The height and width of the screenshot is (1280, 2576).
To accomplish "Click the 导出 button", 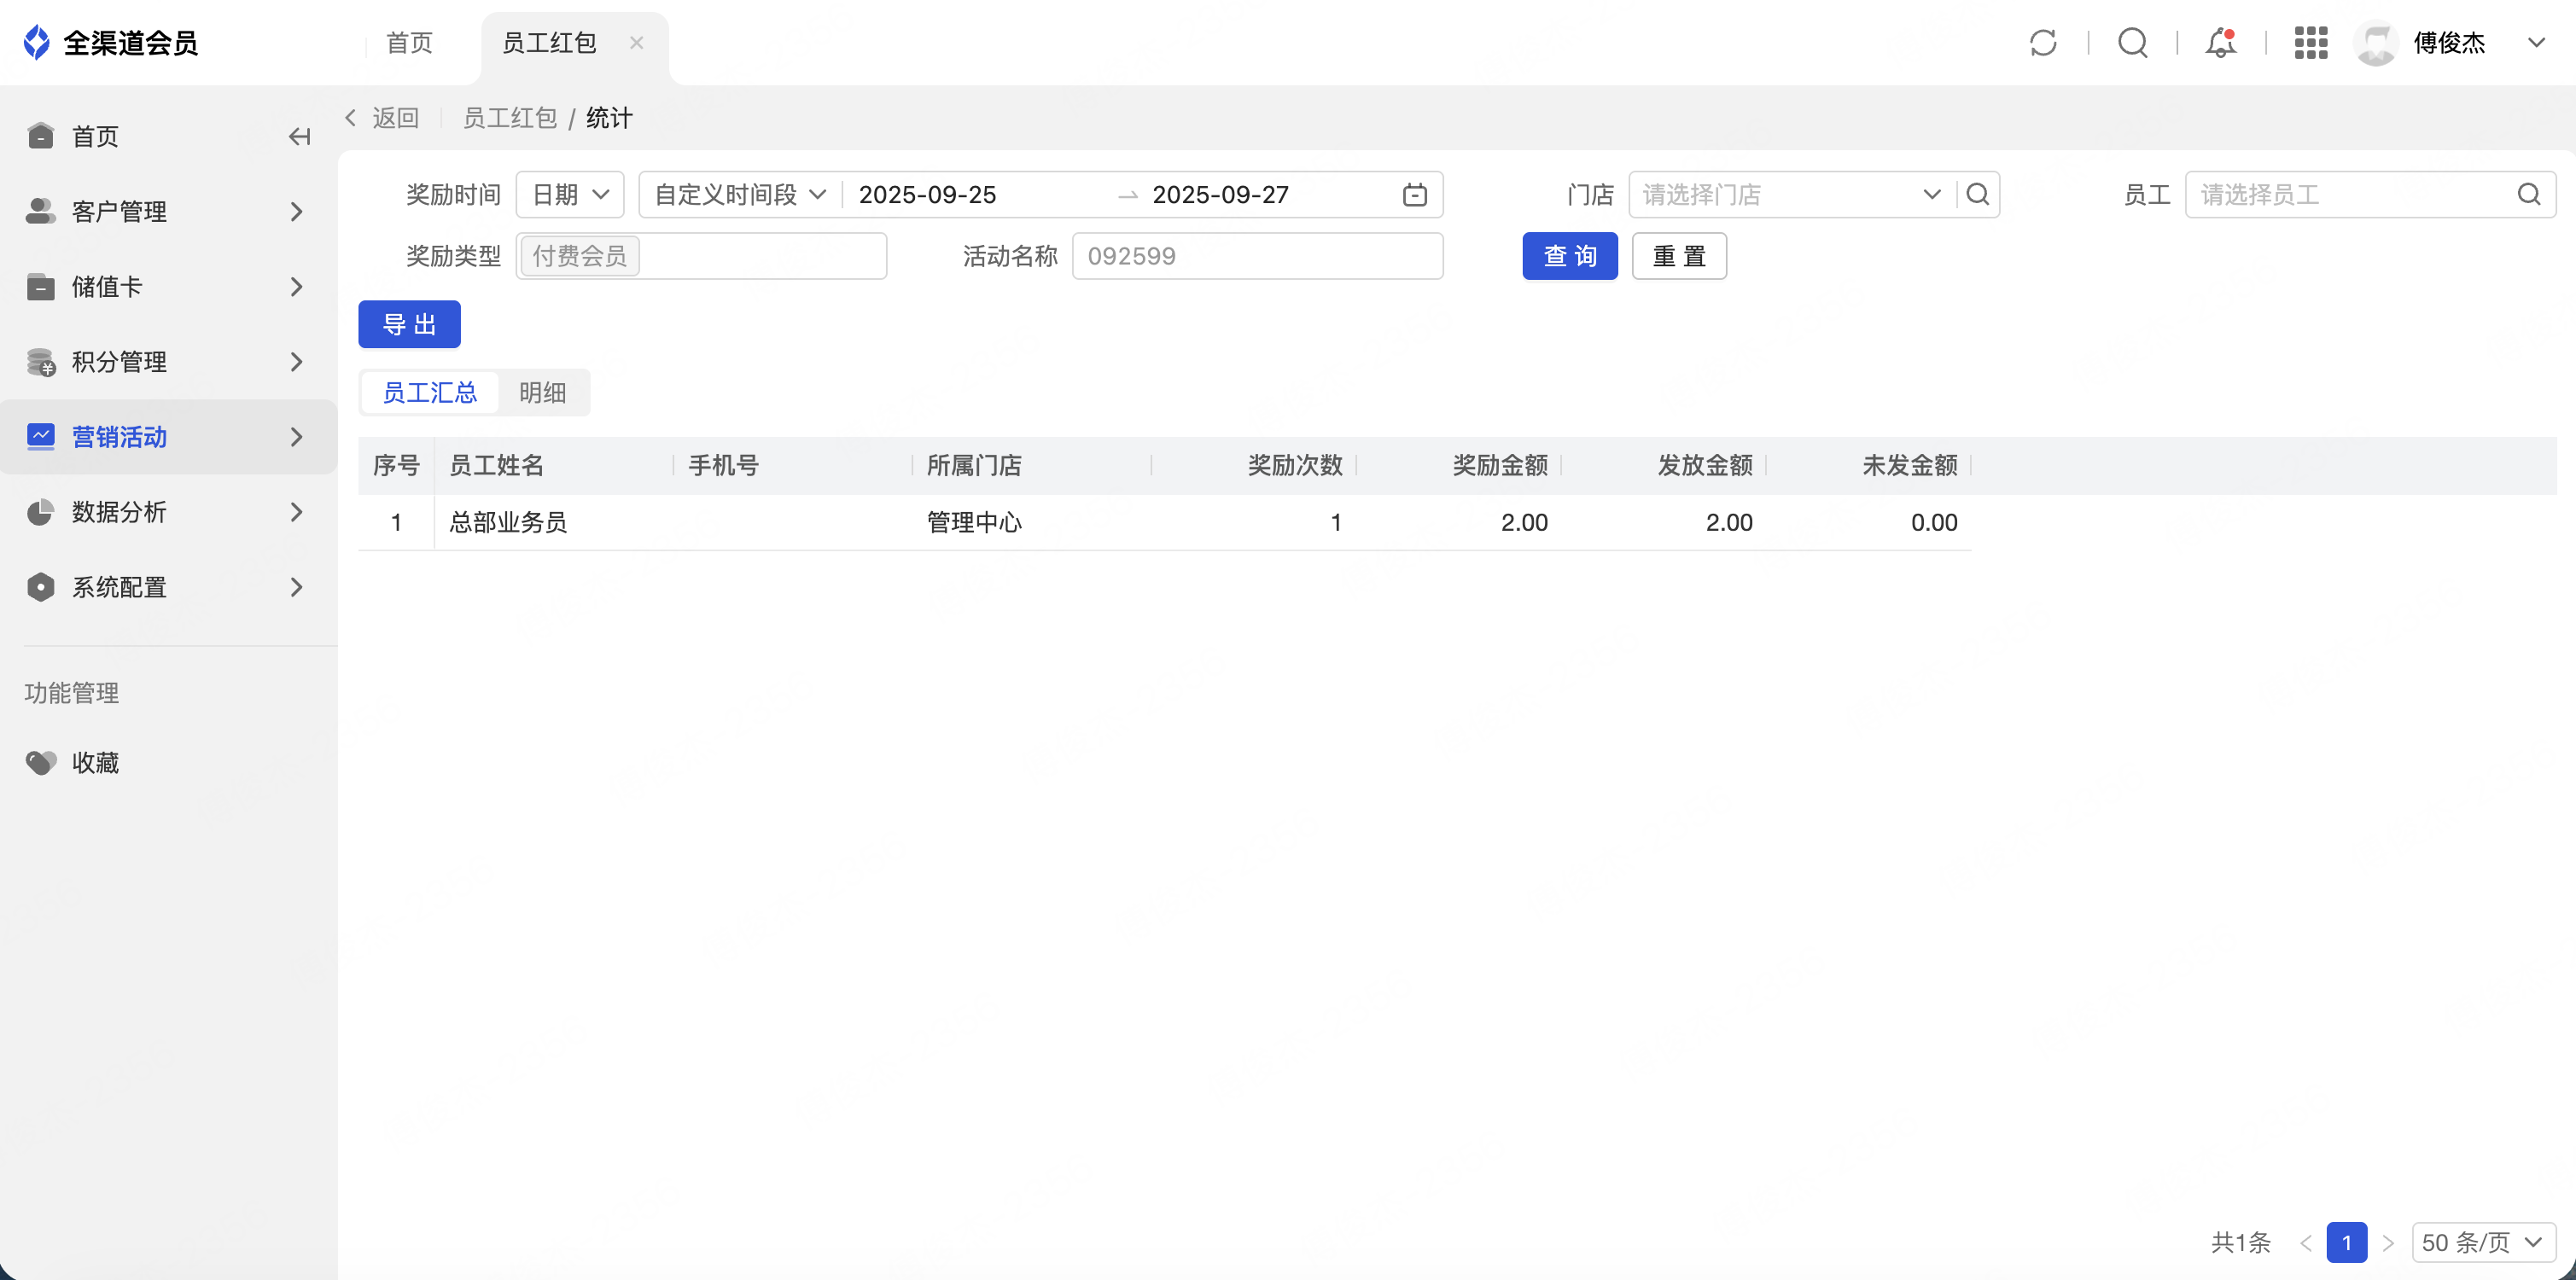I will 409,325.
